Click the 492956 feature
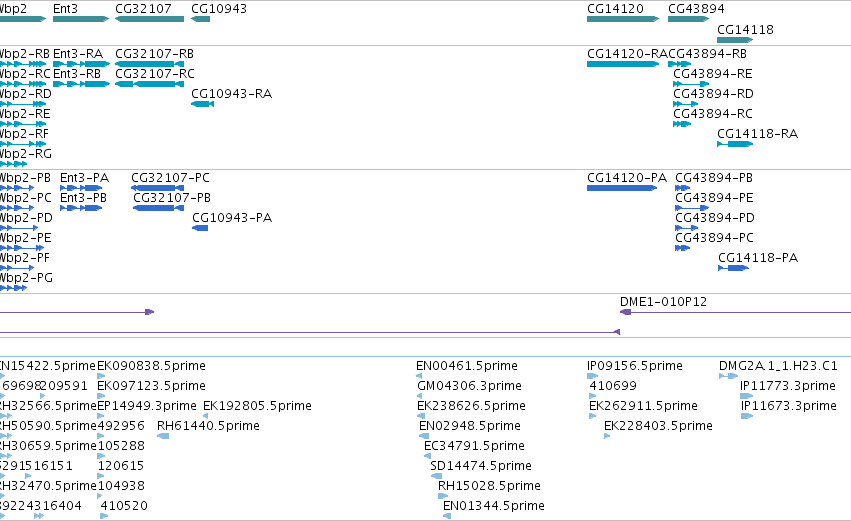 101,436
